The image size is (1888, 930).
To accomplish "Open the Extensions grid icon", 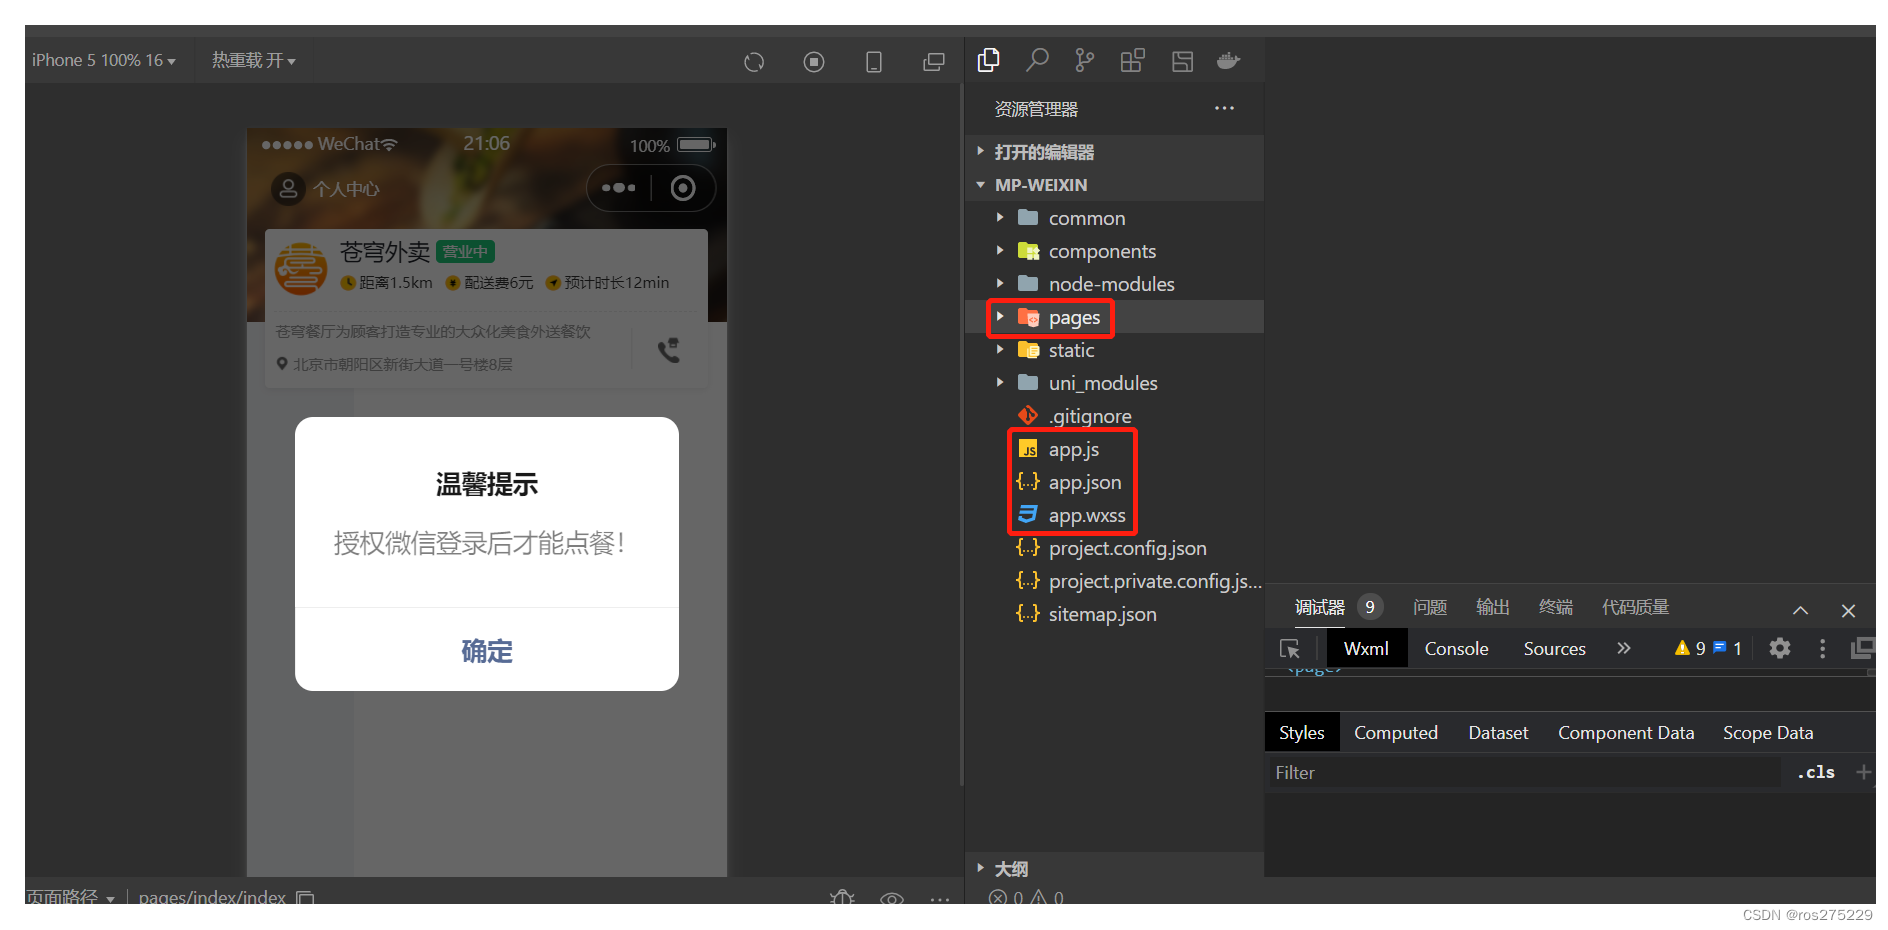I will pyautogui.click(x=1132, y=60).
